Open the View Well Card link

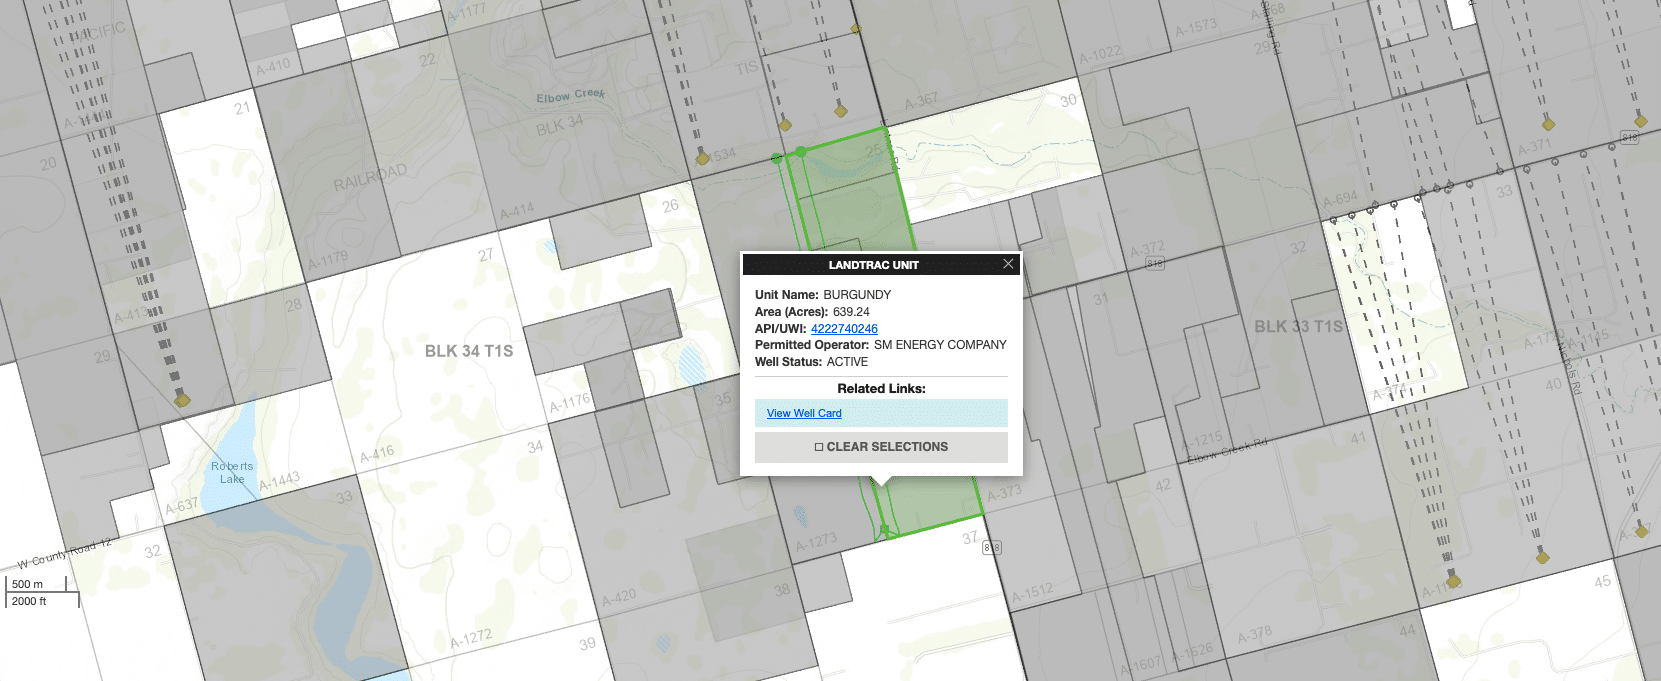pyautogui.click(x=804, y=413)
